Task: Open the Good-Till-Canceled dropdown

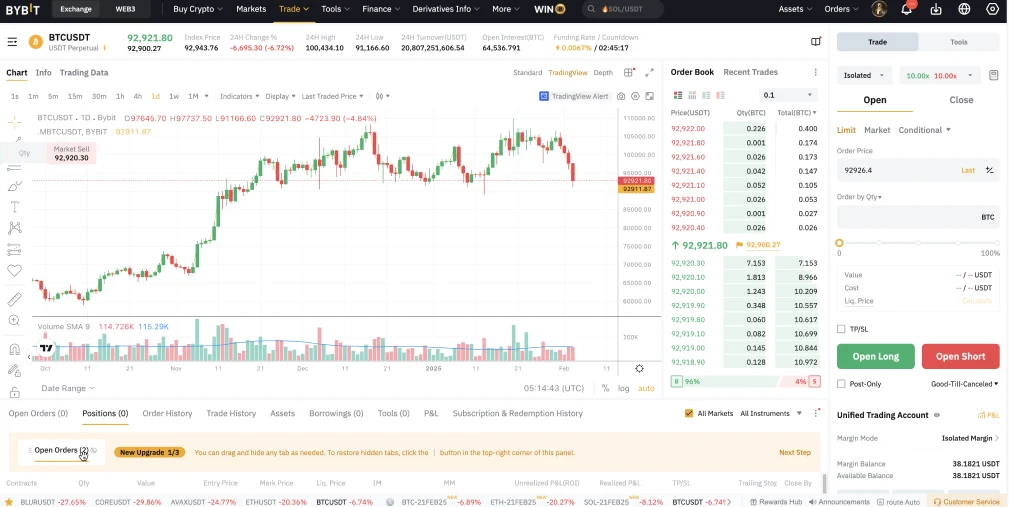Action: click(x=965, y=384)
